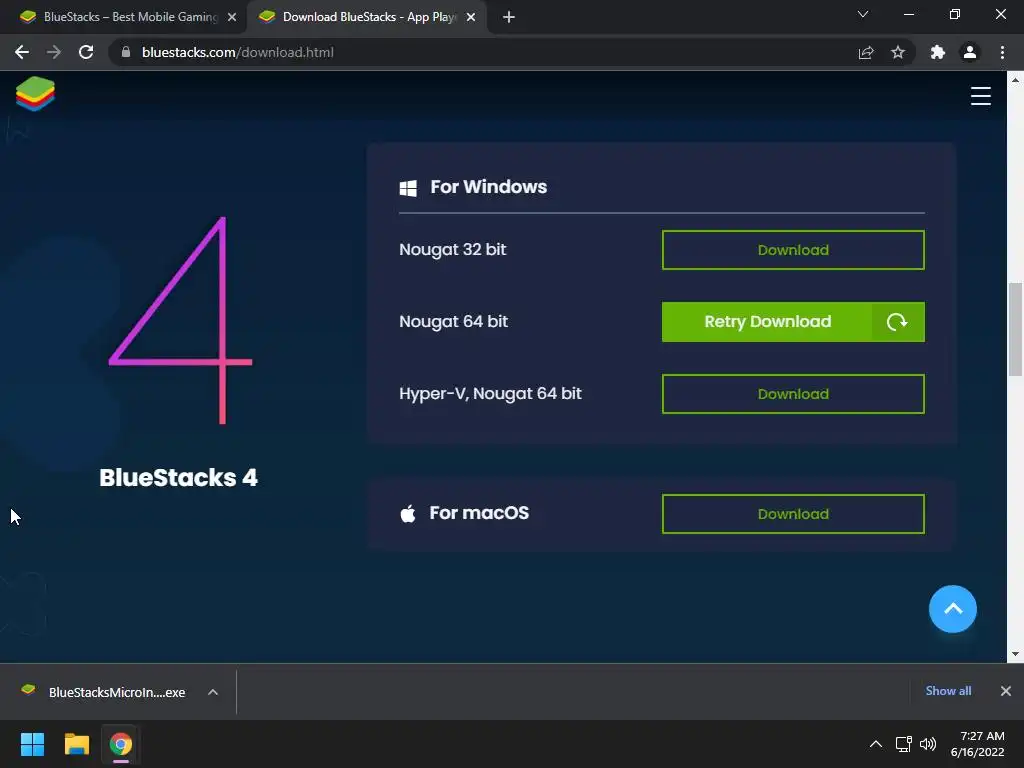Download the Hyper-V, Nougat 64 bit version
The image size is (1024, 768).
pos(793,394)
